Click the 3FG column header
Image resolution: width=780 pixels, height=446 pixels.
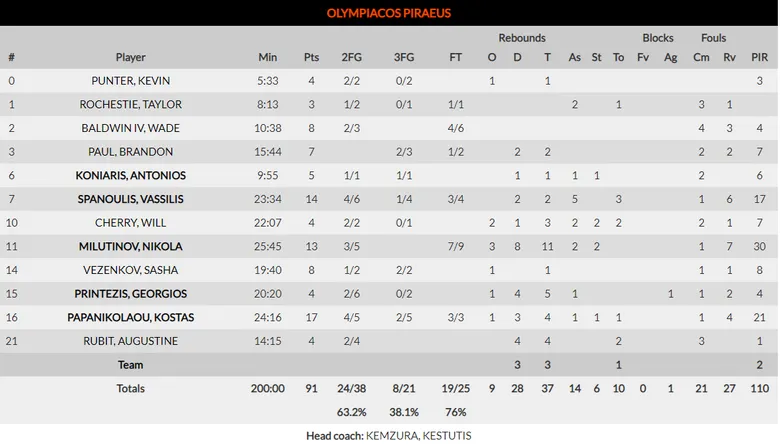point(404,57)
